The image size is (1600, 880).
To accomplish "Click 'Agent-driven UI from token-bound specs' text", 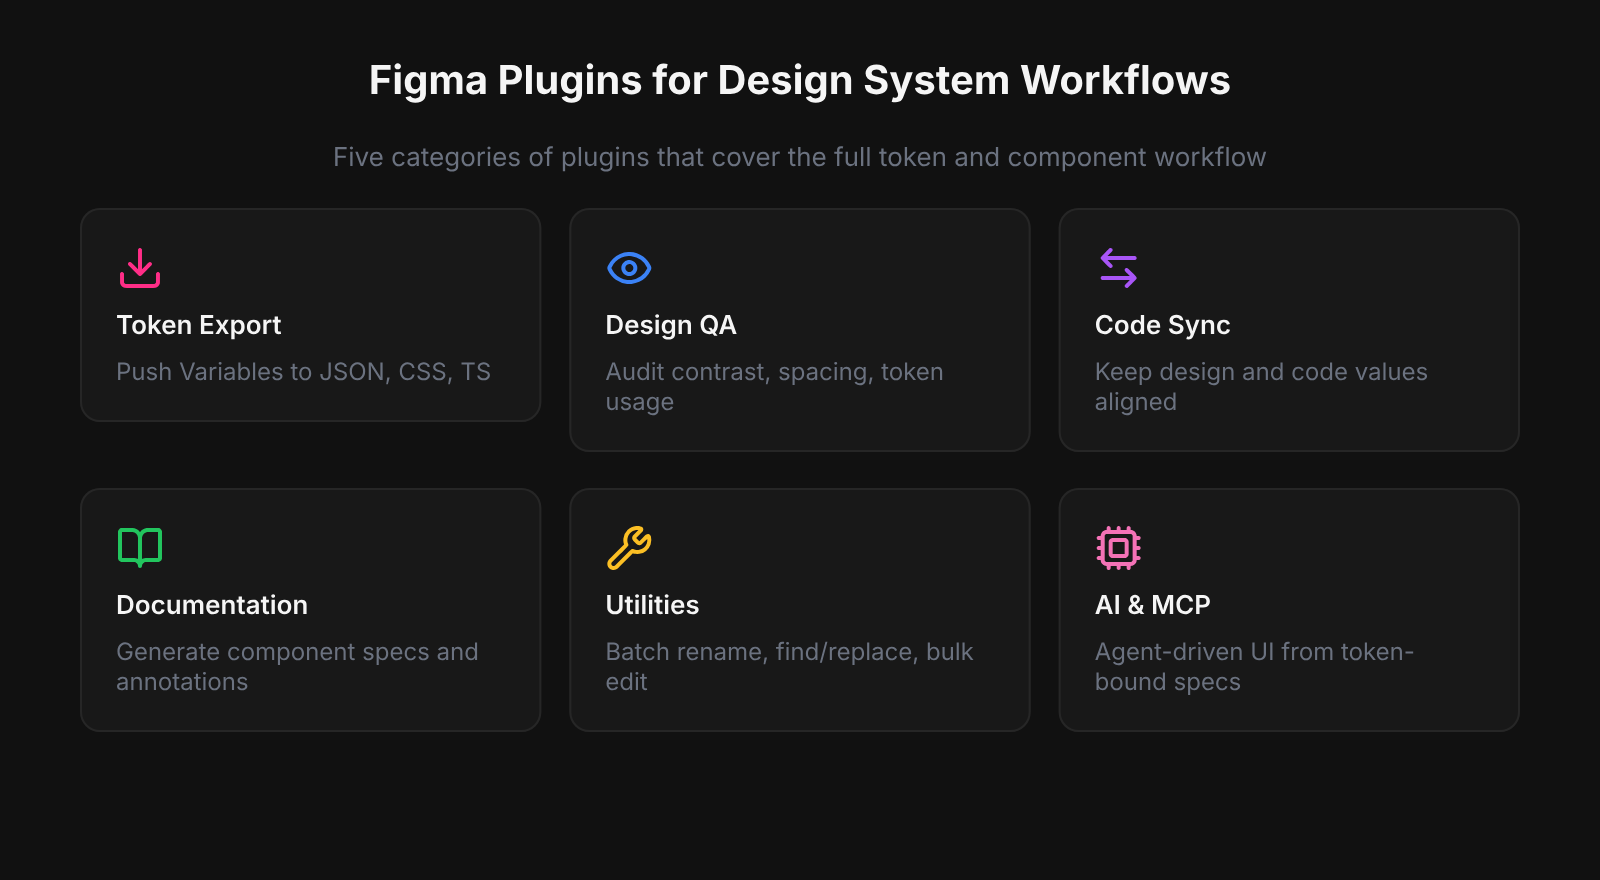I will [x=1254, y=667].
